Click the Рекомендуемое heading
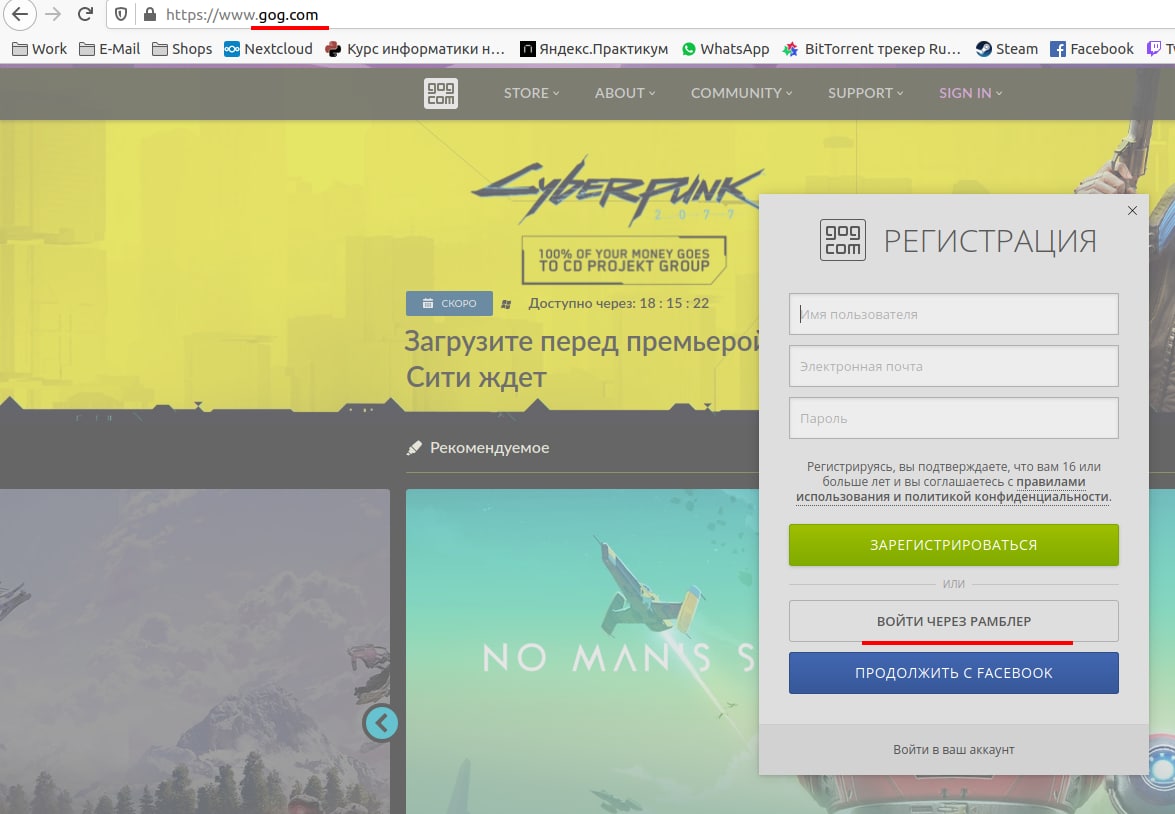Viewport: 1175px width, 814px height. 489,447
